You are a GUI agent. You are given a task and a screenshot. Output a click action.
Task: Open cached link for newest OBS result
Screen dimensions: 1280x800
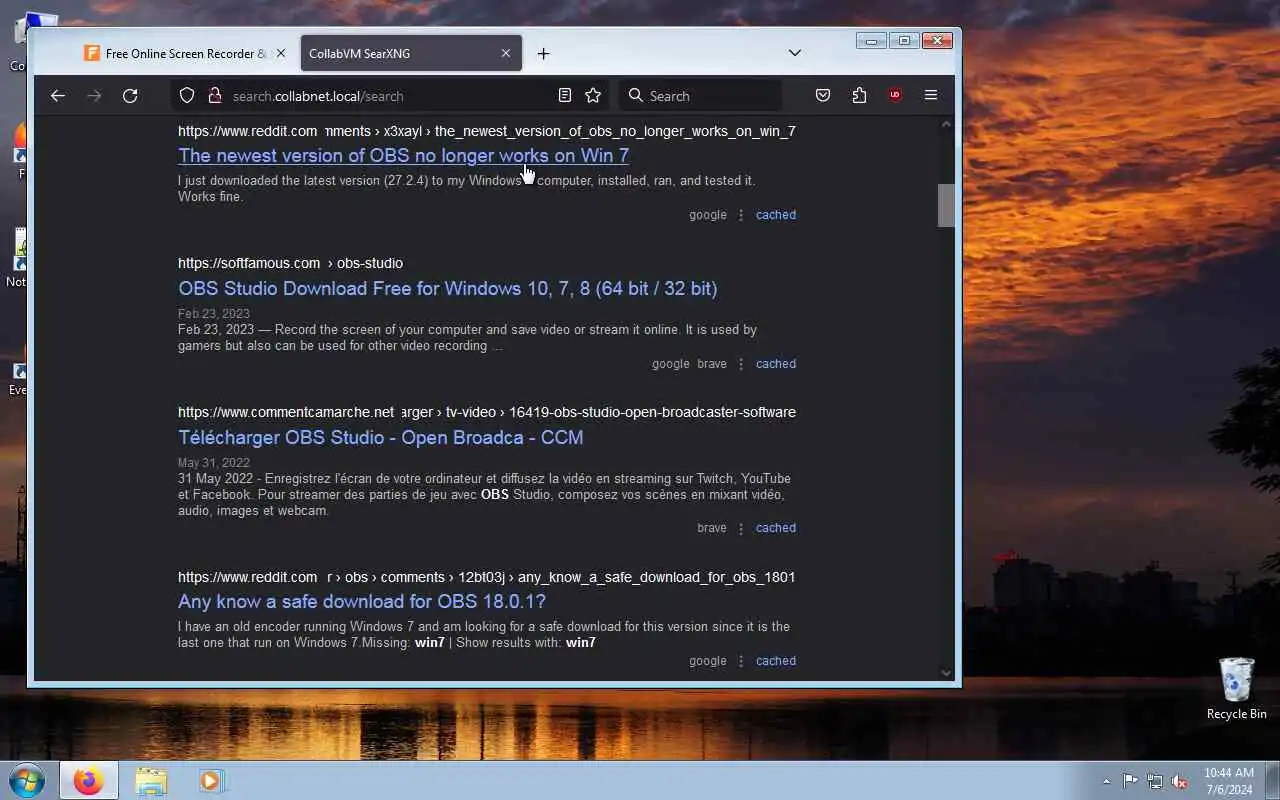click(x=776, y=215)
